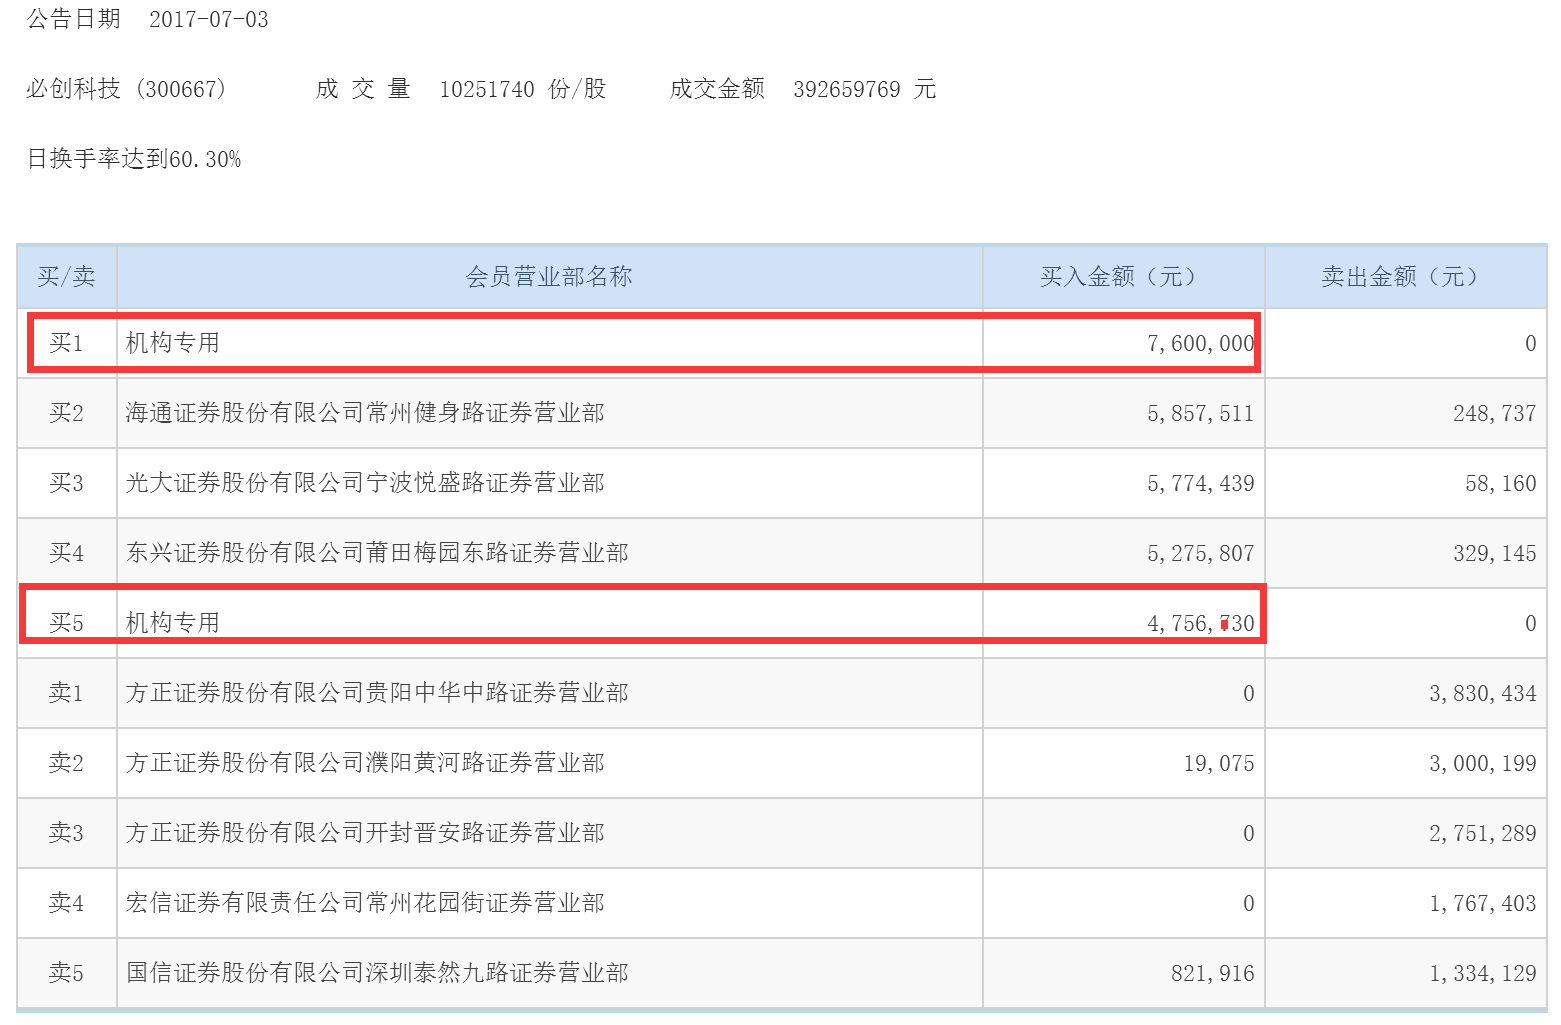Click the text 日换手率达到60.30%

134,159
